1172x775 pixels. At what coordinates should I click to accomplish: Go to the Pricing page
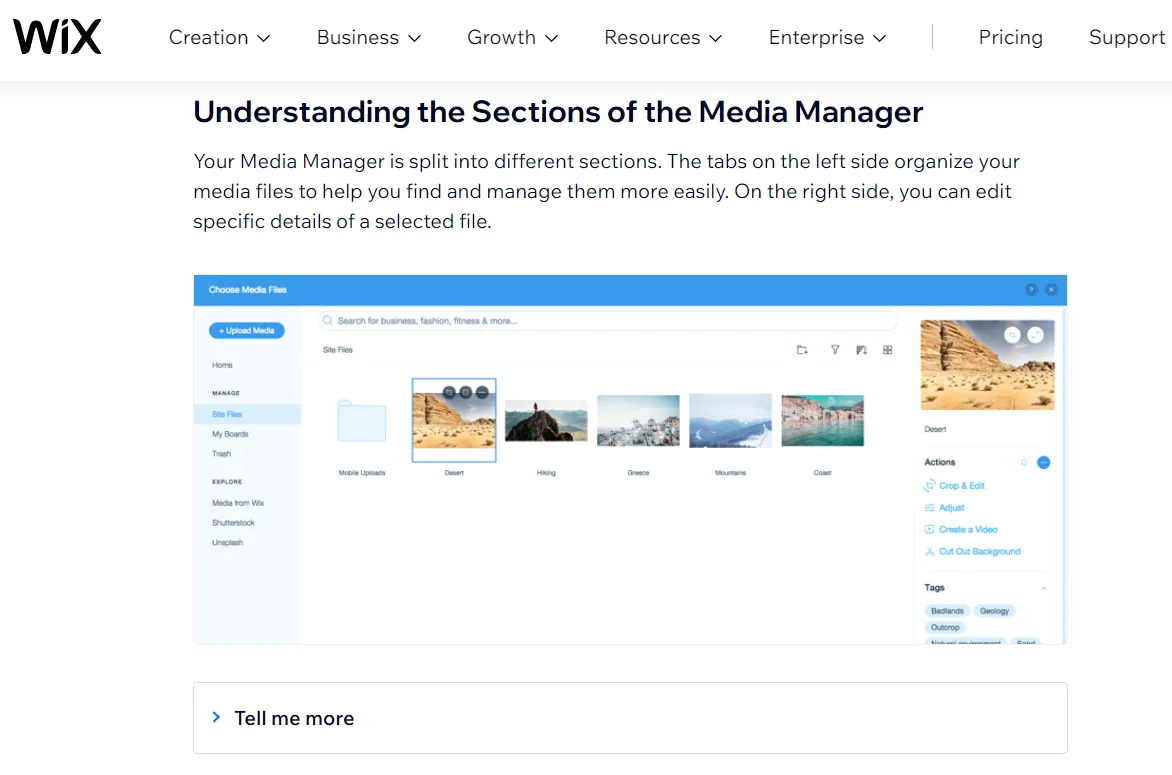coord(1010,38)
